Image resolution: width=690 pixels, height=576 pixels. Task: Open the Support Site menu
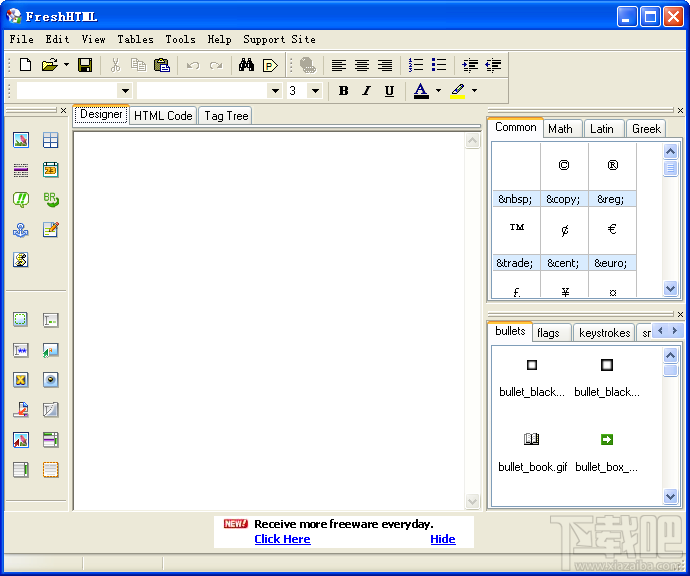279,39
